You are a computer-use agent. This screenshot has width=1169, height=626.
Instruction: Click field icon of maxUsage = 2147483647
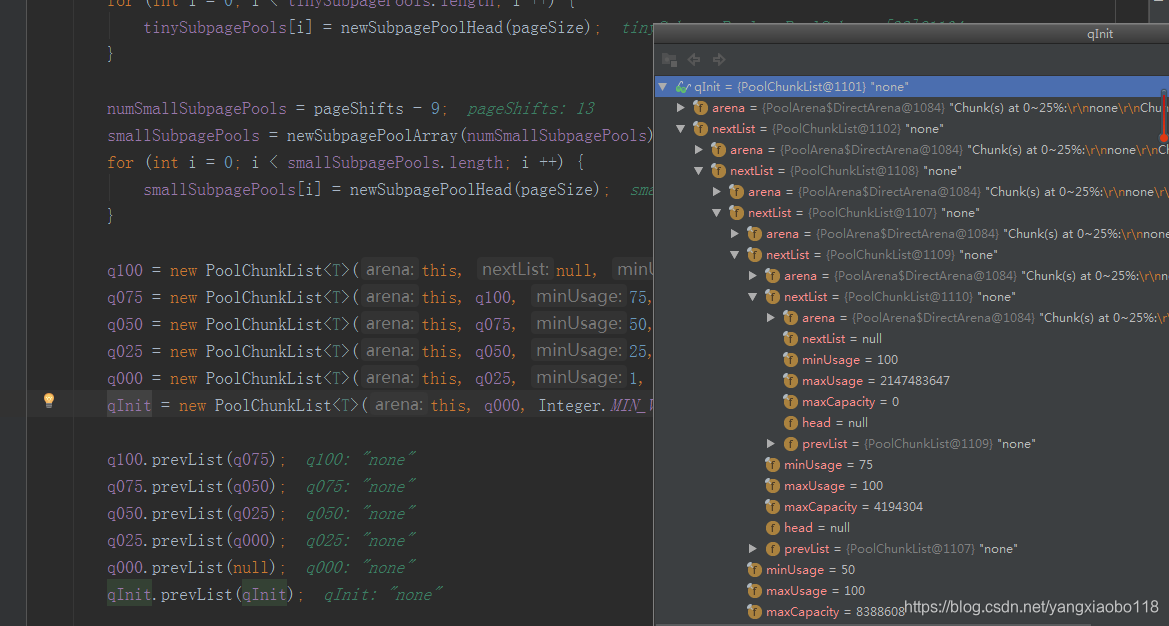pyautogui.click(x=790, y=381)
